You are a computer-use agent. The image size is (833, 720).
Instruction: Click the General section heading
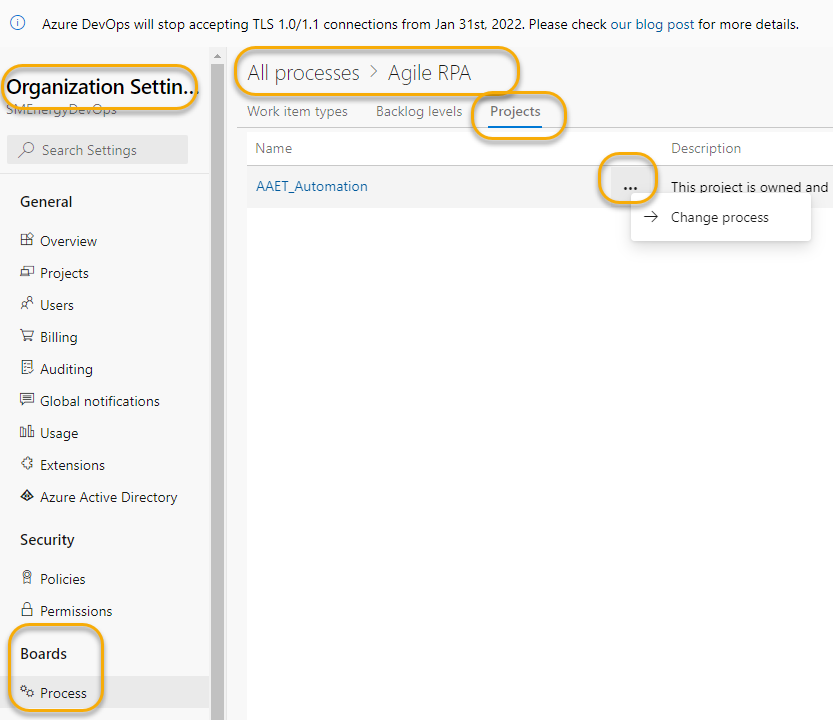[x=46, y=202]
